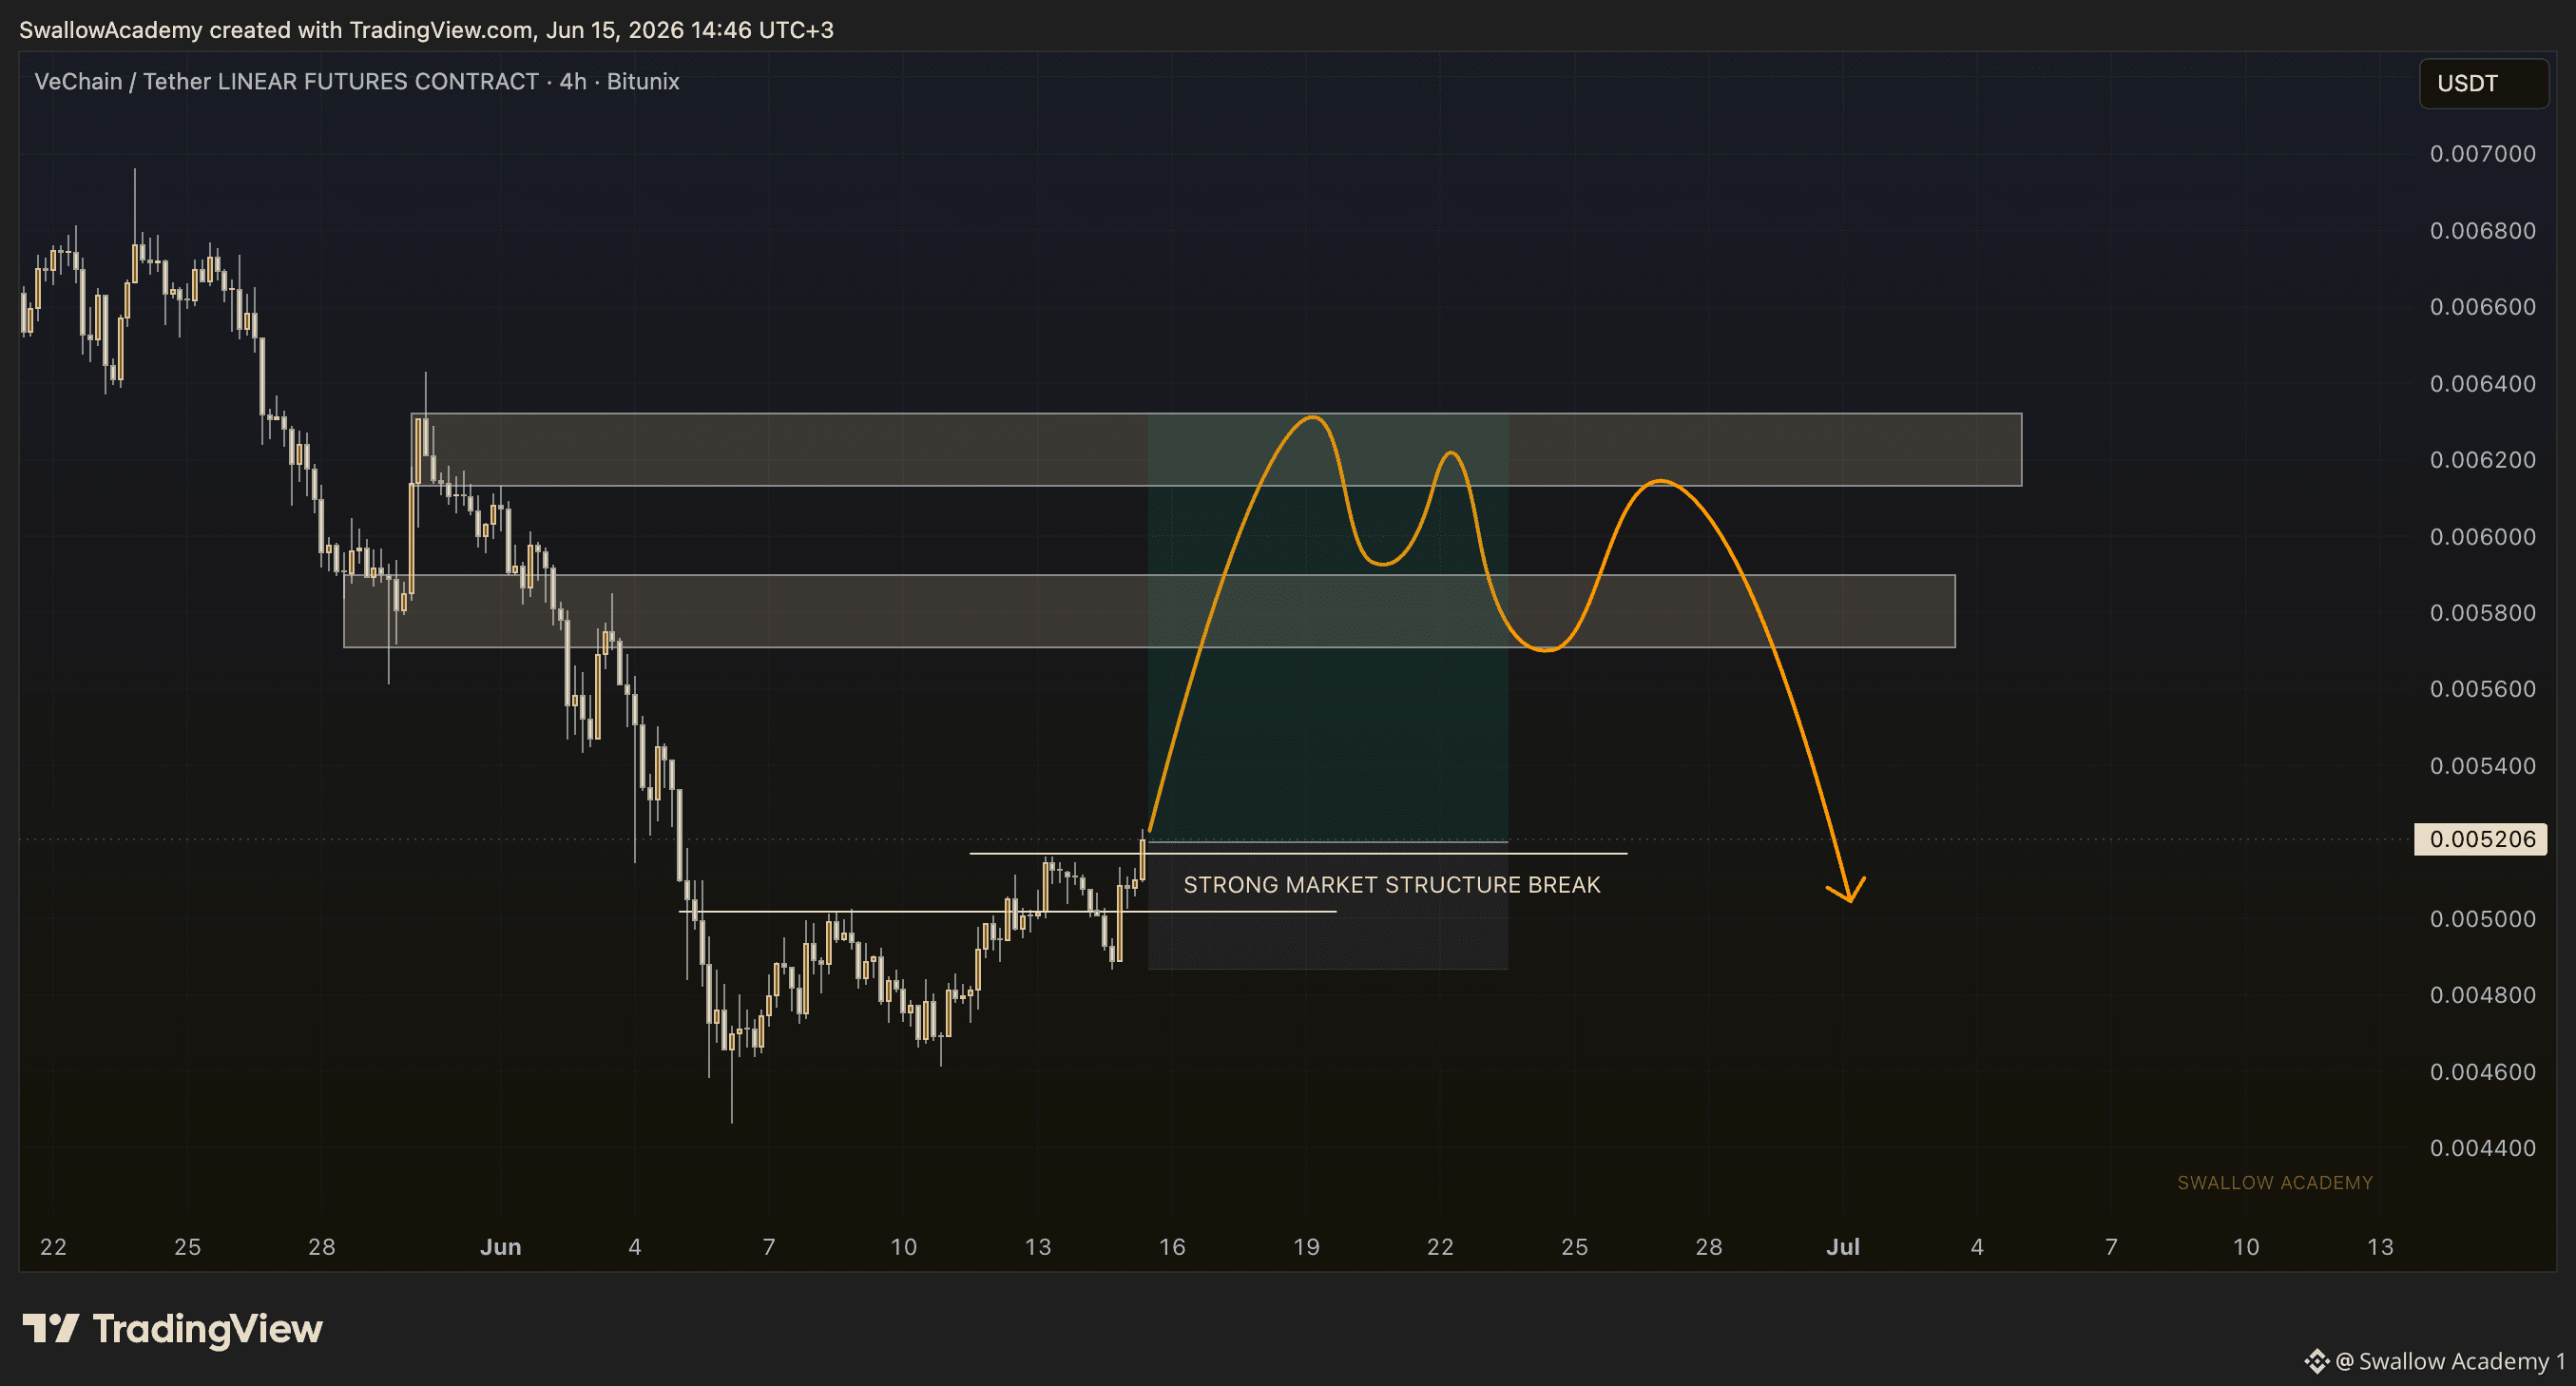The width and height of the screenshot is (2576, 1386).
Task: Click the Binance icon beside Swallow Academy handle
Action: click(2316, 1361)
